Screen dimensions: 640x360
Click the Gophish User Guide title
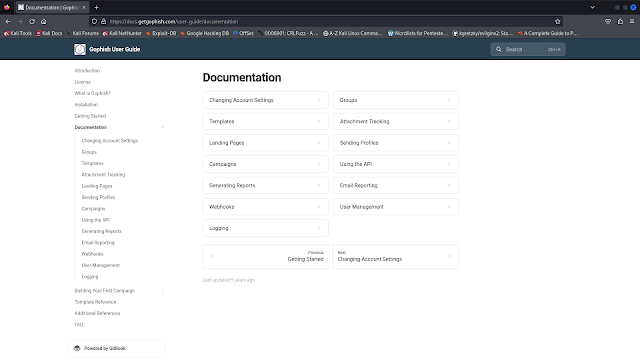click(x=115, y=49)
